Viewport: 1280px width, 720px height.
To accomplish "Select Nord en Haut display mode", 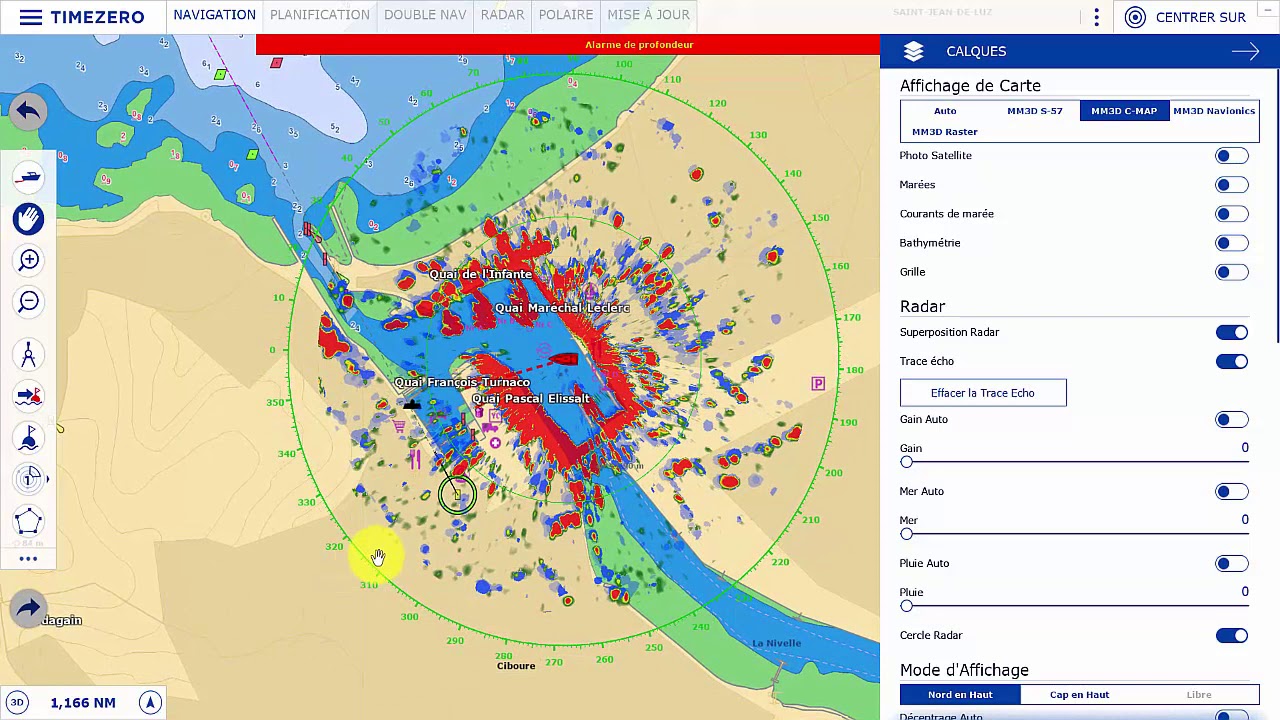I will (x=960, y=694).
